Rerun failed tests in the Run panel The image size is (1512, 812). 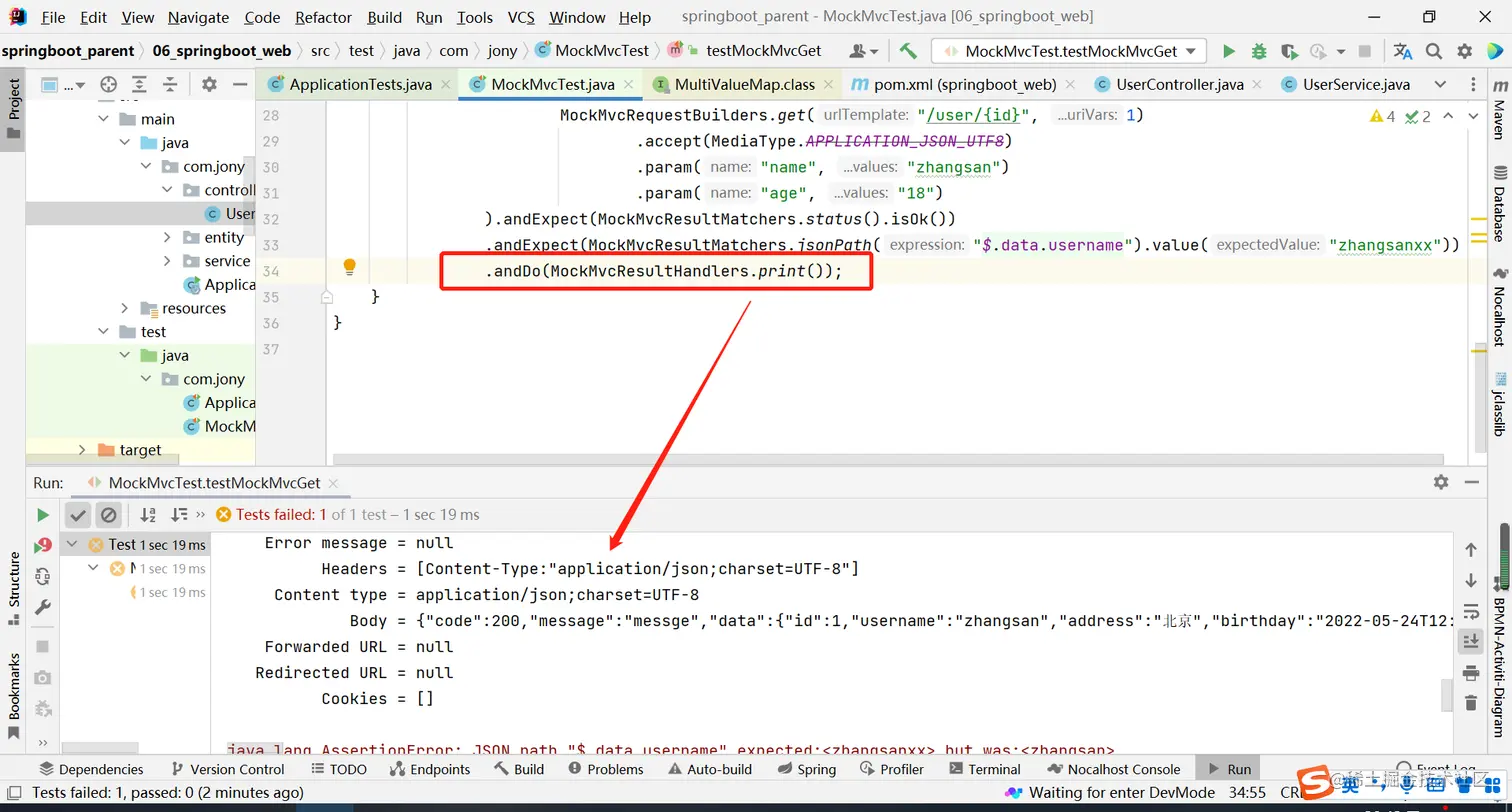pyautogui.click(x=42, y=546)
